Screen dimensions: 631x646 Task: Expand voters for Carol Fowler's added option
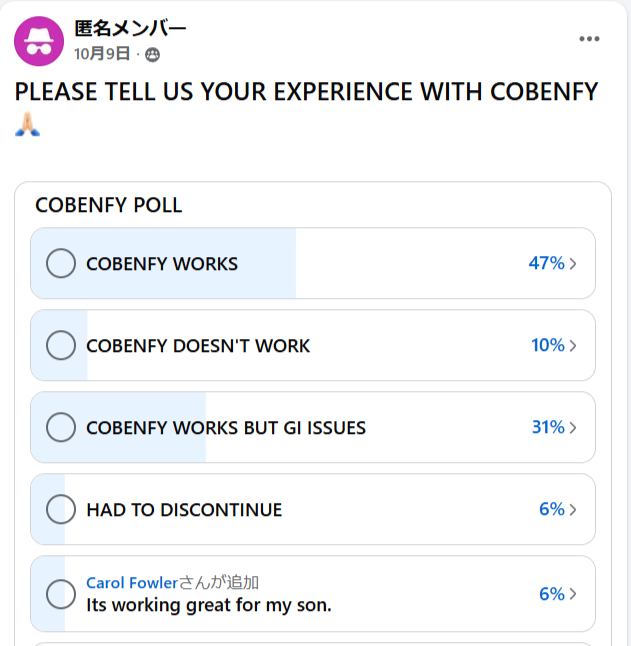[x=573, y=594]
